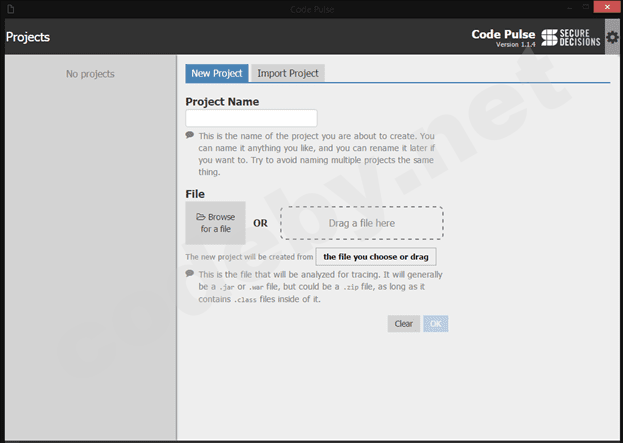Click the Version 1.1.4 label
This screenshot has height=443, width=623.
[x=516, y=44]
